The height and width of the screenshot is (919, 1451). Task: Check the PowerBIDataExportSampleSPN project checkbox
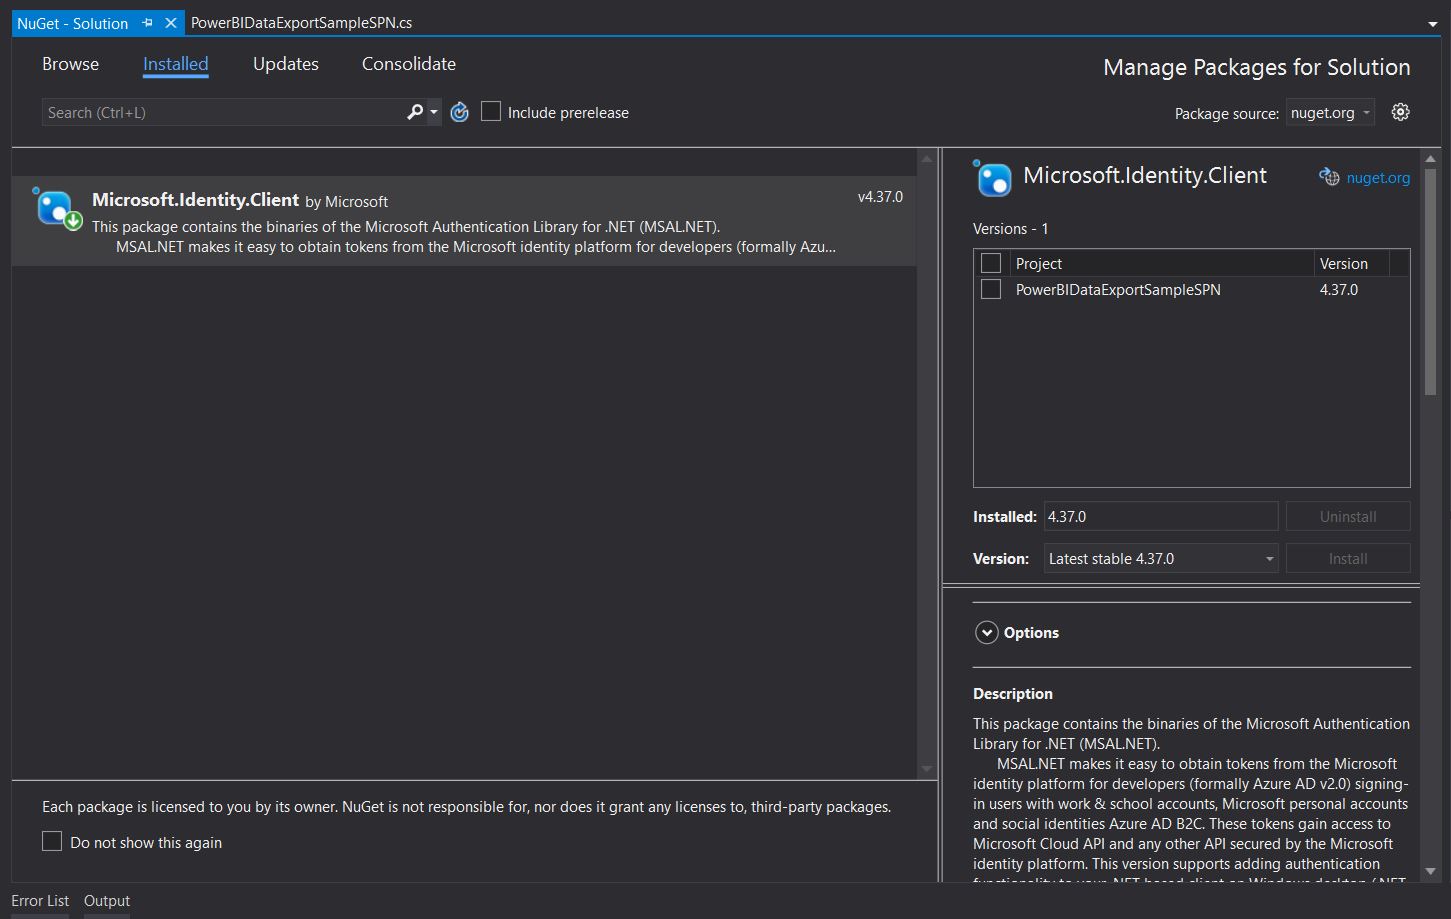pos(991,289)
